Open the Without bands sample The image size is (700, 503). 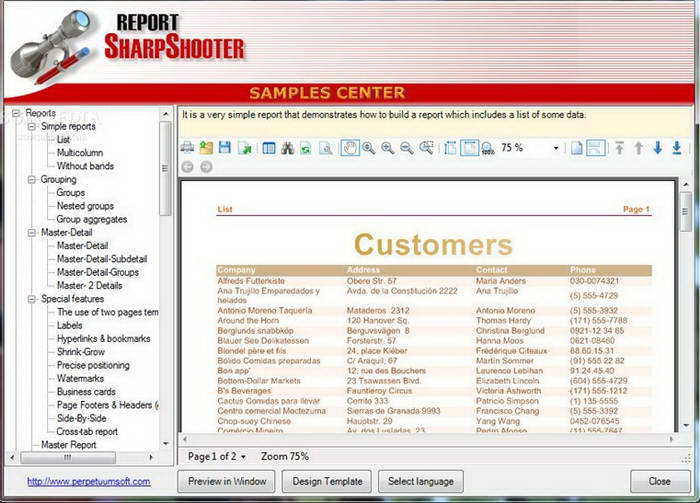85,166
